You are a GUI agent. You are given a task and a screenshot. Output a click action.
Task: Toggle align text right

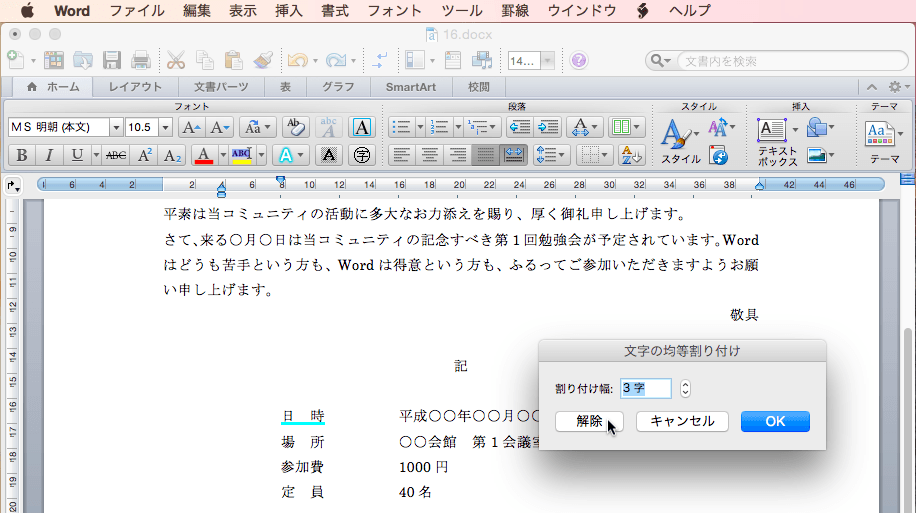457,155
